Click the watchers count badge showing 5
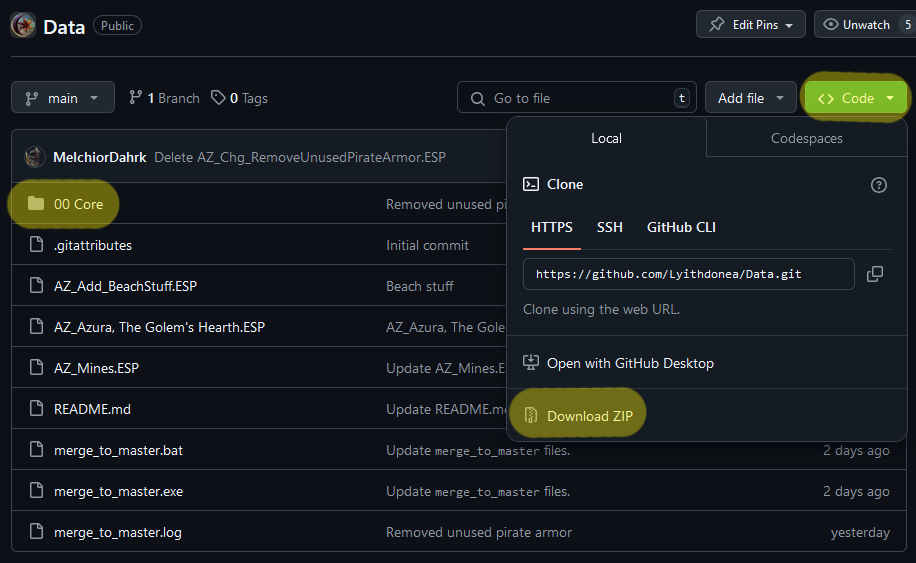Viewport: 916px width, 563px height. tap(907, 25)
